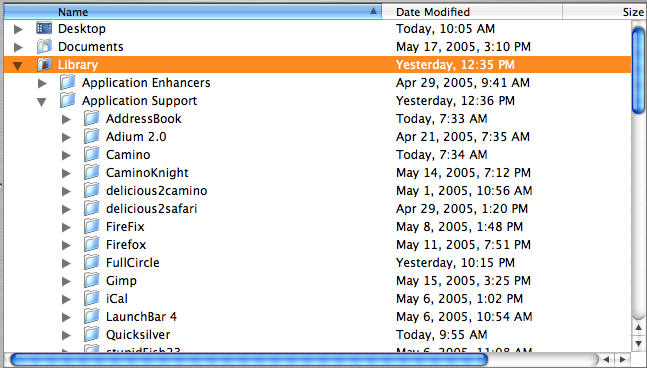
Task: Expand the Gimp folder
Action: 66,281
